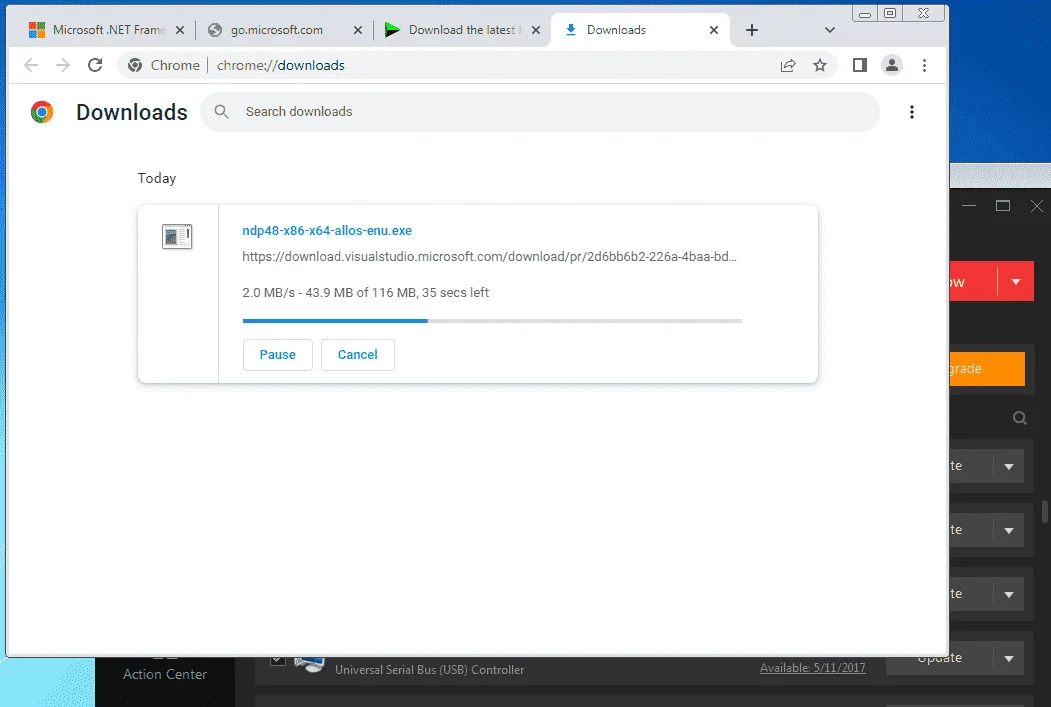The image size is (1051, 707).
Task: Click Universal Serial Bus (USB) Controller text
Action: [430, 669]
